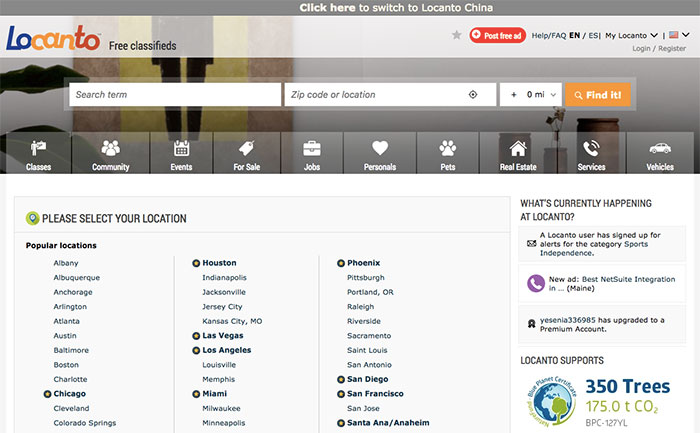Open the Personals category

380,153
